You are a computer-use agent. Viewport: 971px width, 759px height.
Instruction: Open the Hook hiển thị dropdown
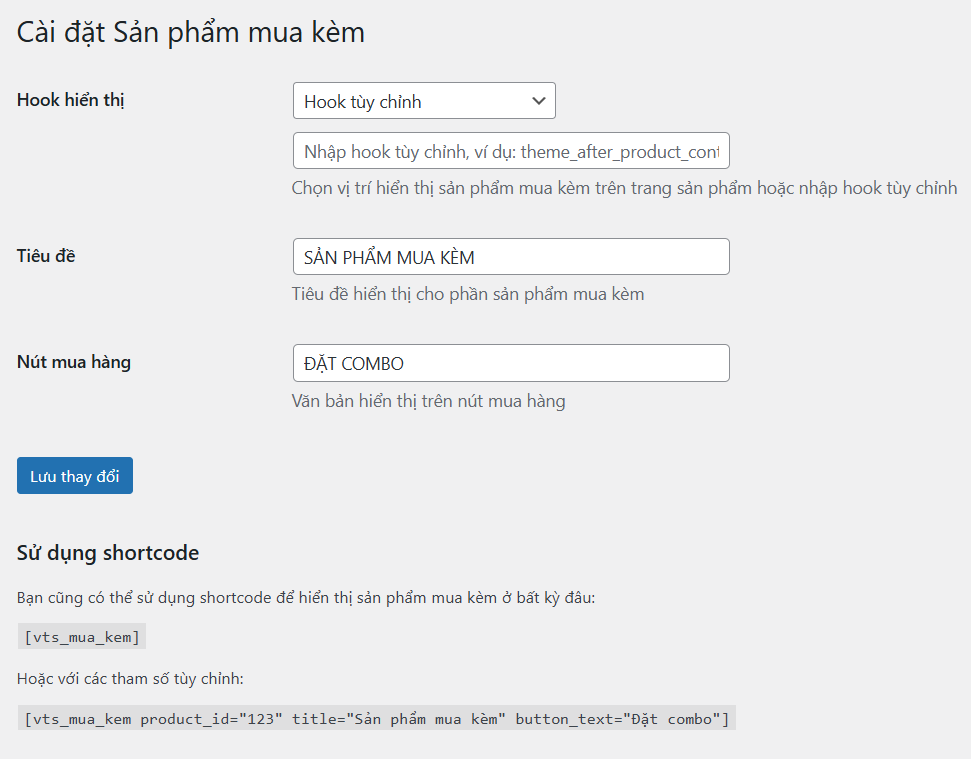click(x=424, y=101)
